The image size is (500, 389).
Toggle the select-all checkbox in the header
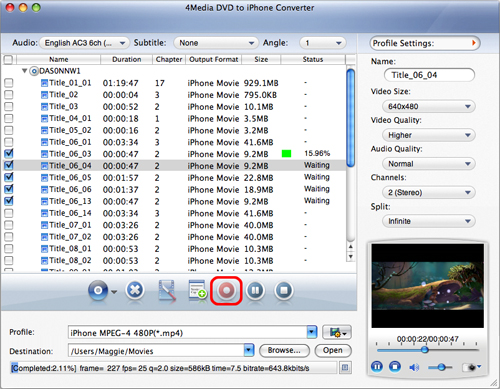click(8, 59)
